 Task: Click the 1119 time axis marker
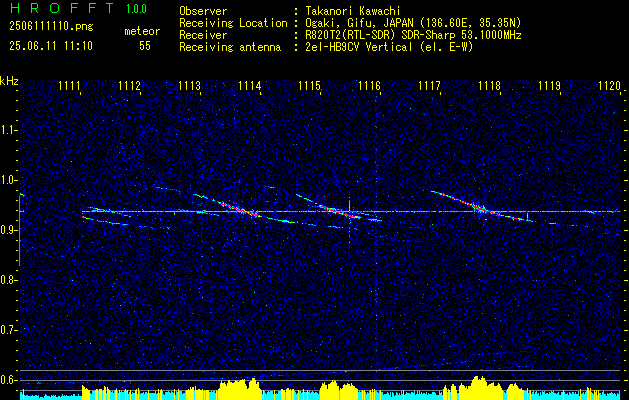coord(549,86)
